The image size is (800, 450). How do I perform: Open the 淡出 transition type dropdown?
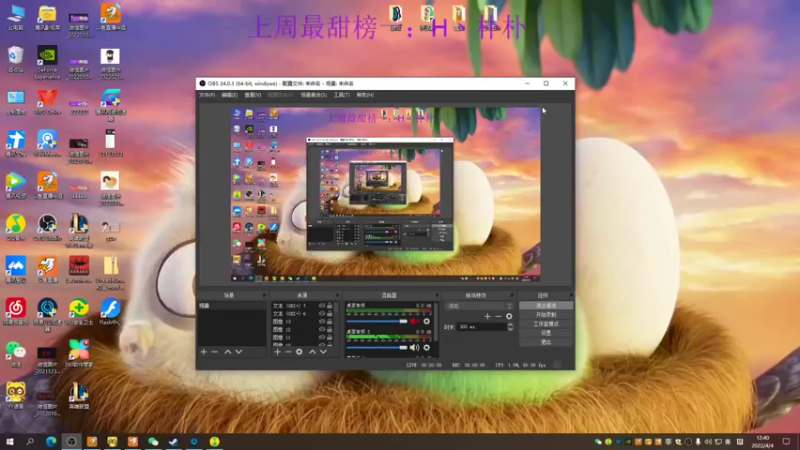(x=479, y=306)
